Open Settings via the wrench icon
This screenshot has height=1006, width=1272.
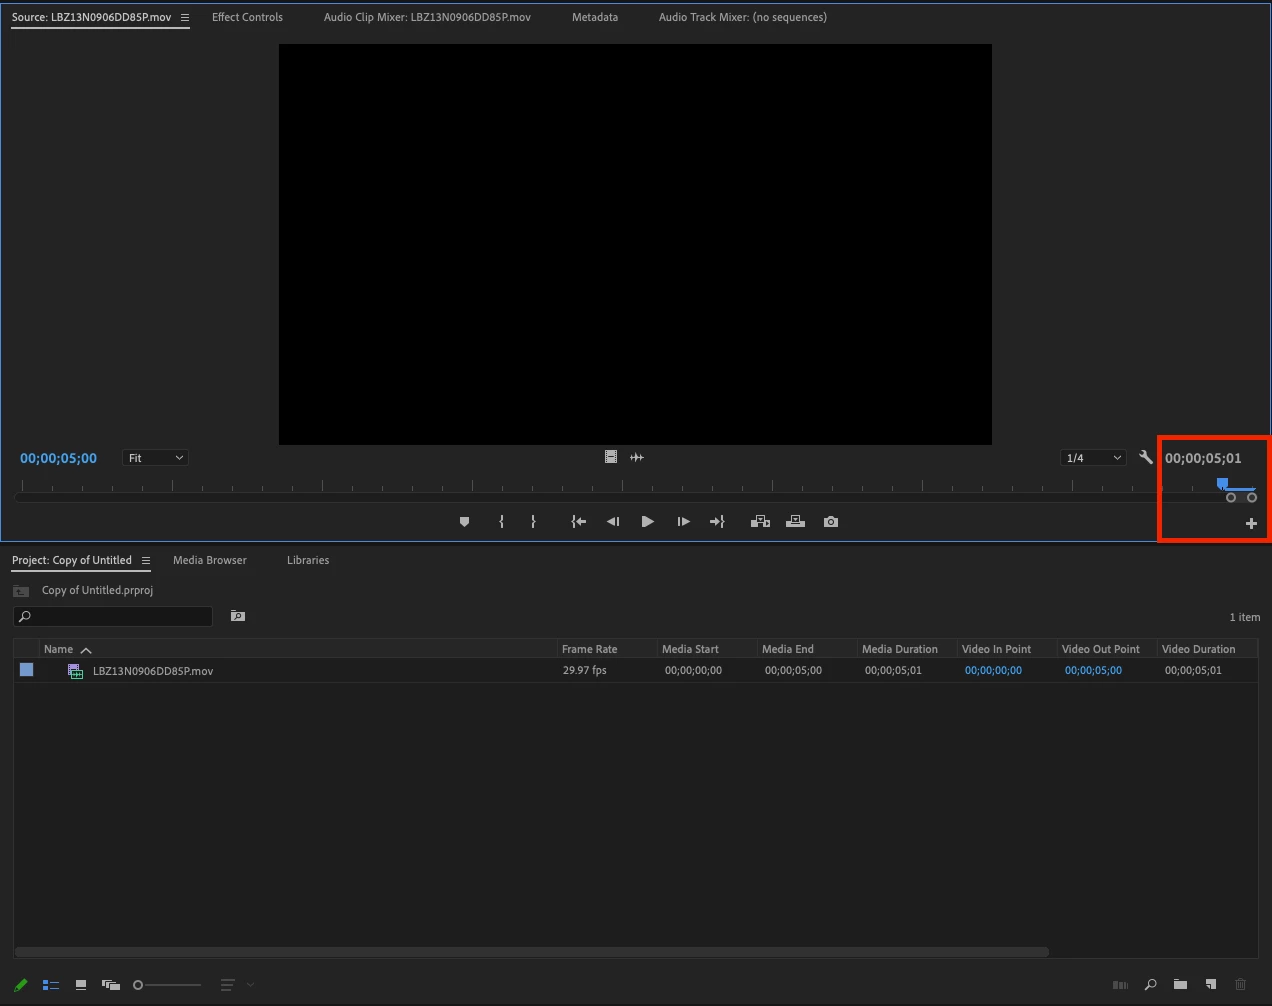(x=1146, y=457)
